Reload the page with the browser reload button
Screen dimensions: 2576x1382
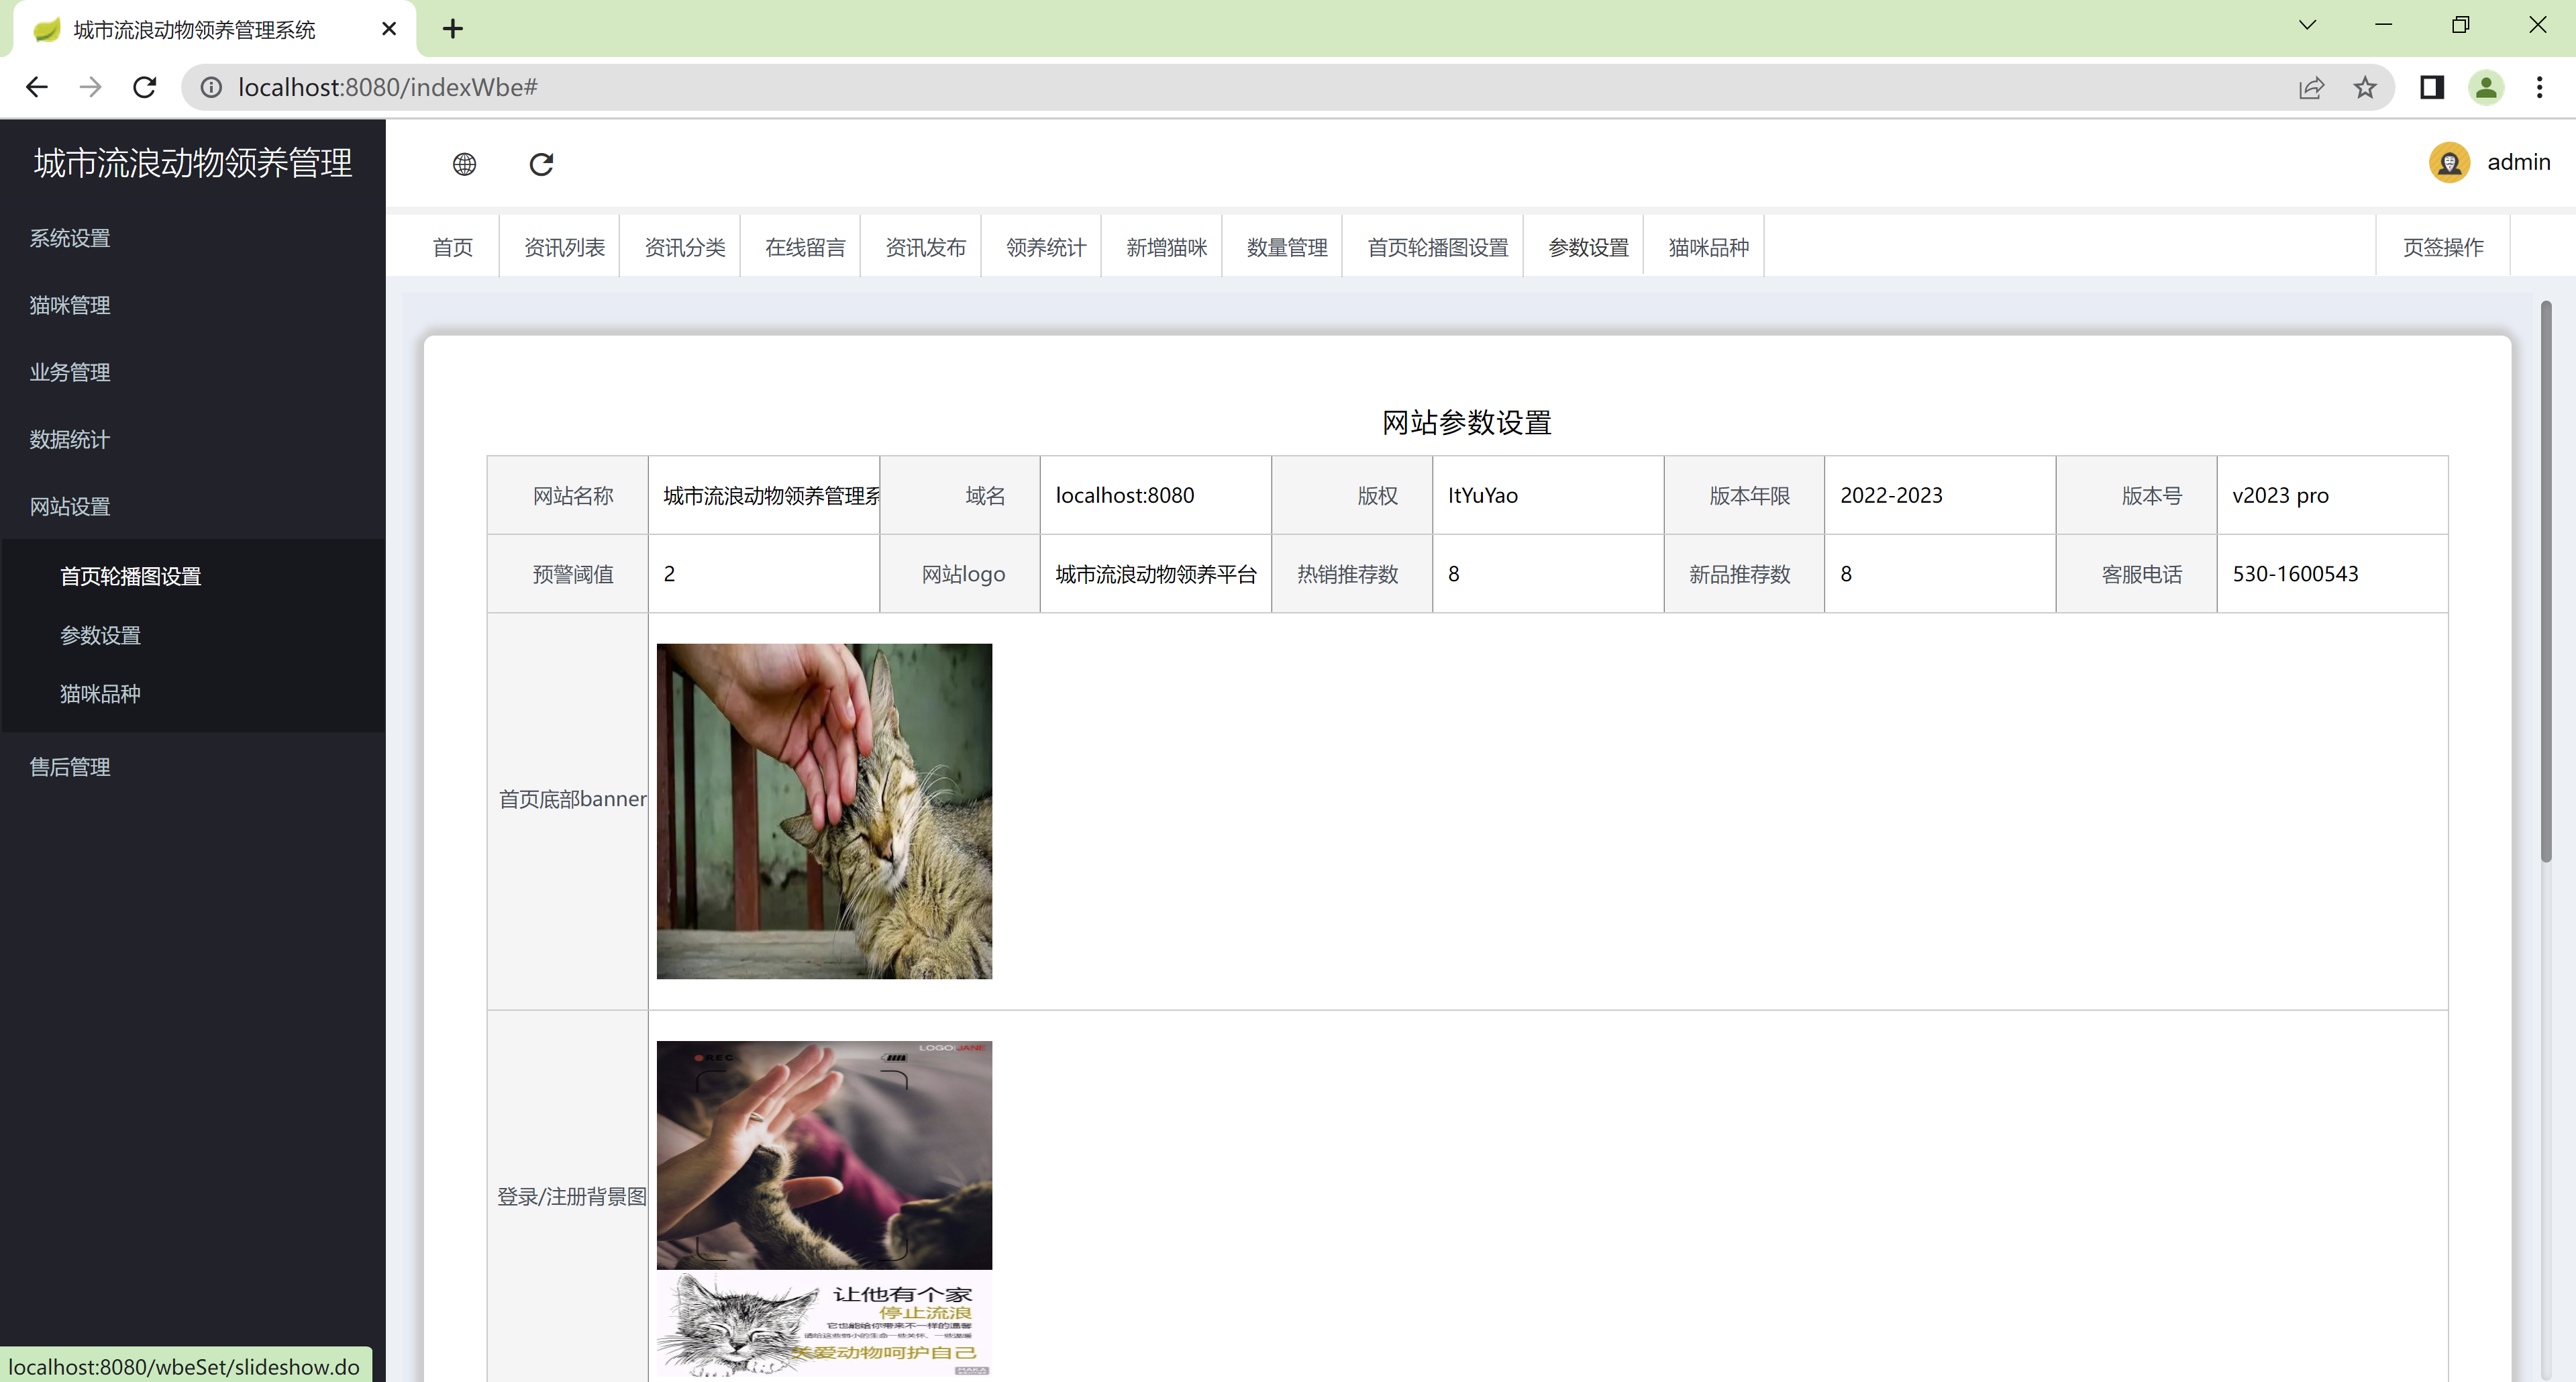coord(145,88)
